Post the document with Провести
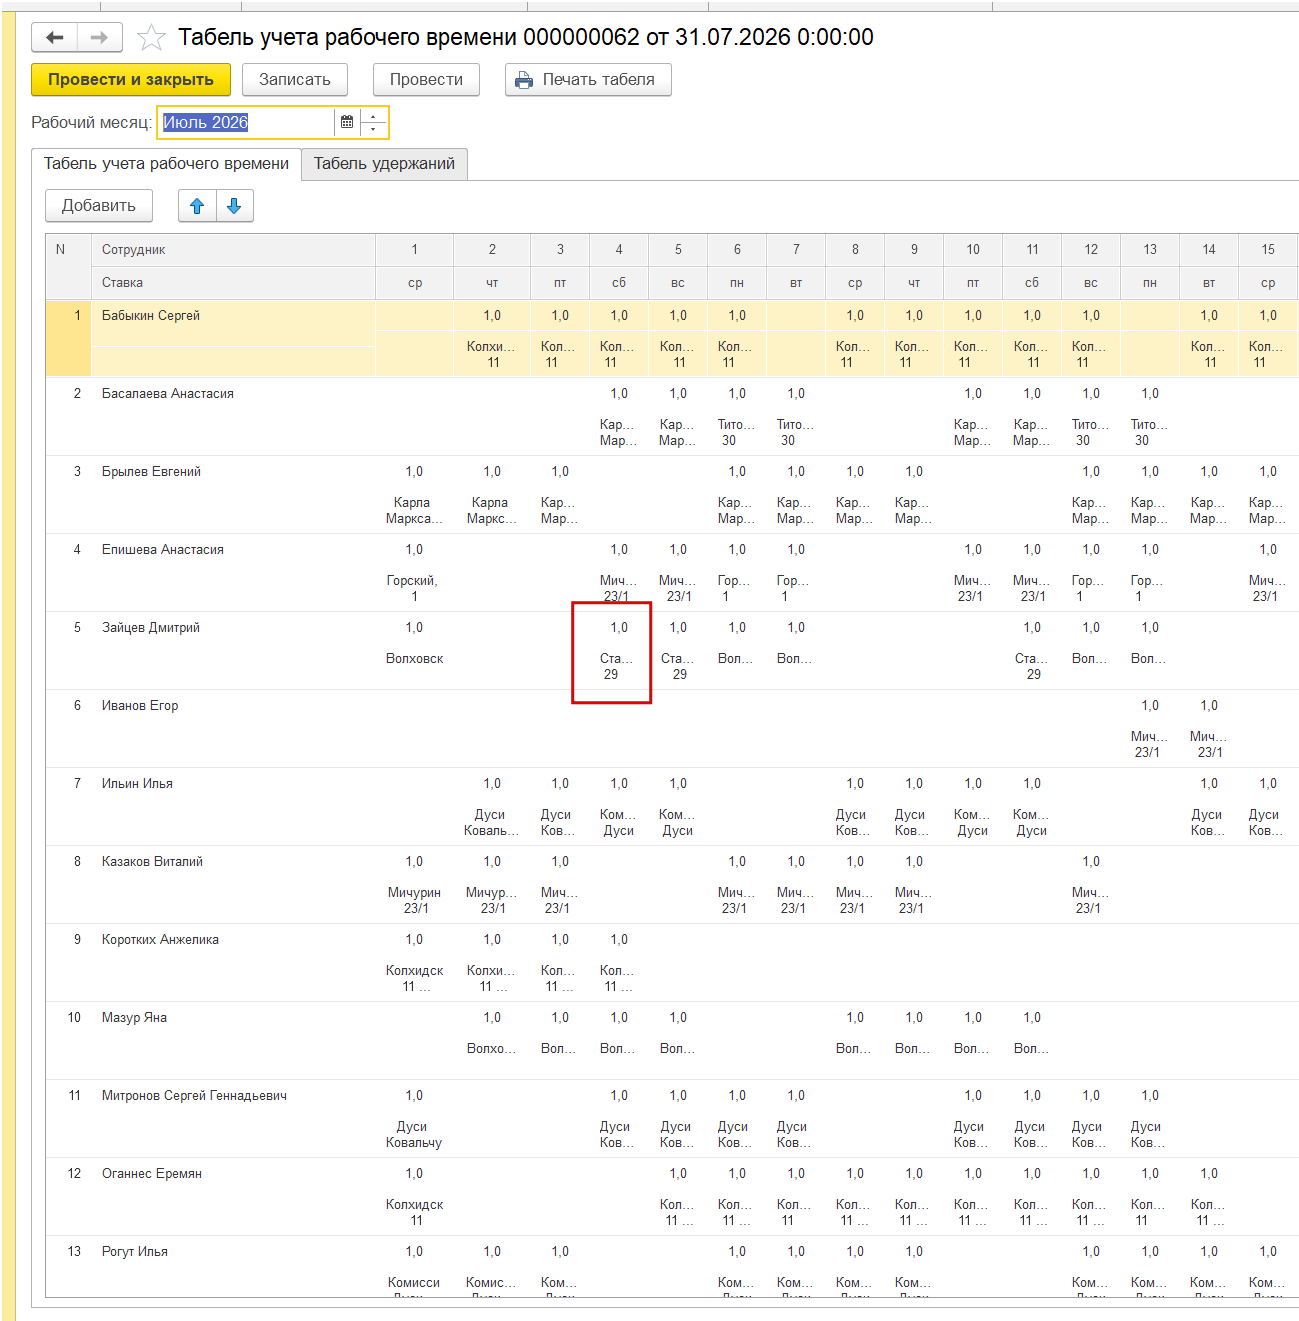This screenshot has height=1321, width=1299. (x=426, y=80)
